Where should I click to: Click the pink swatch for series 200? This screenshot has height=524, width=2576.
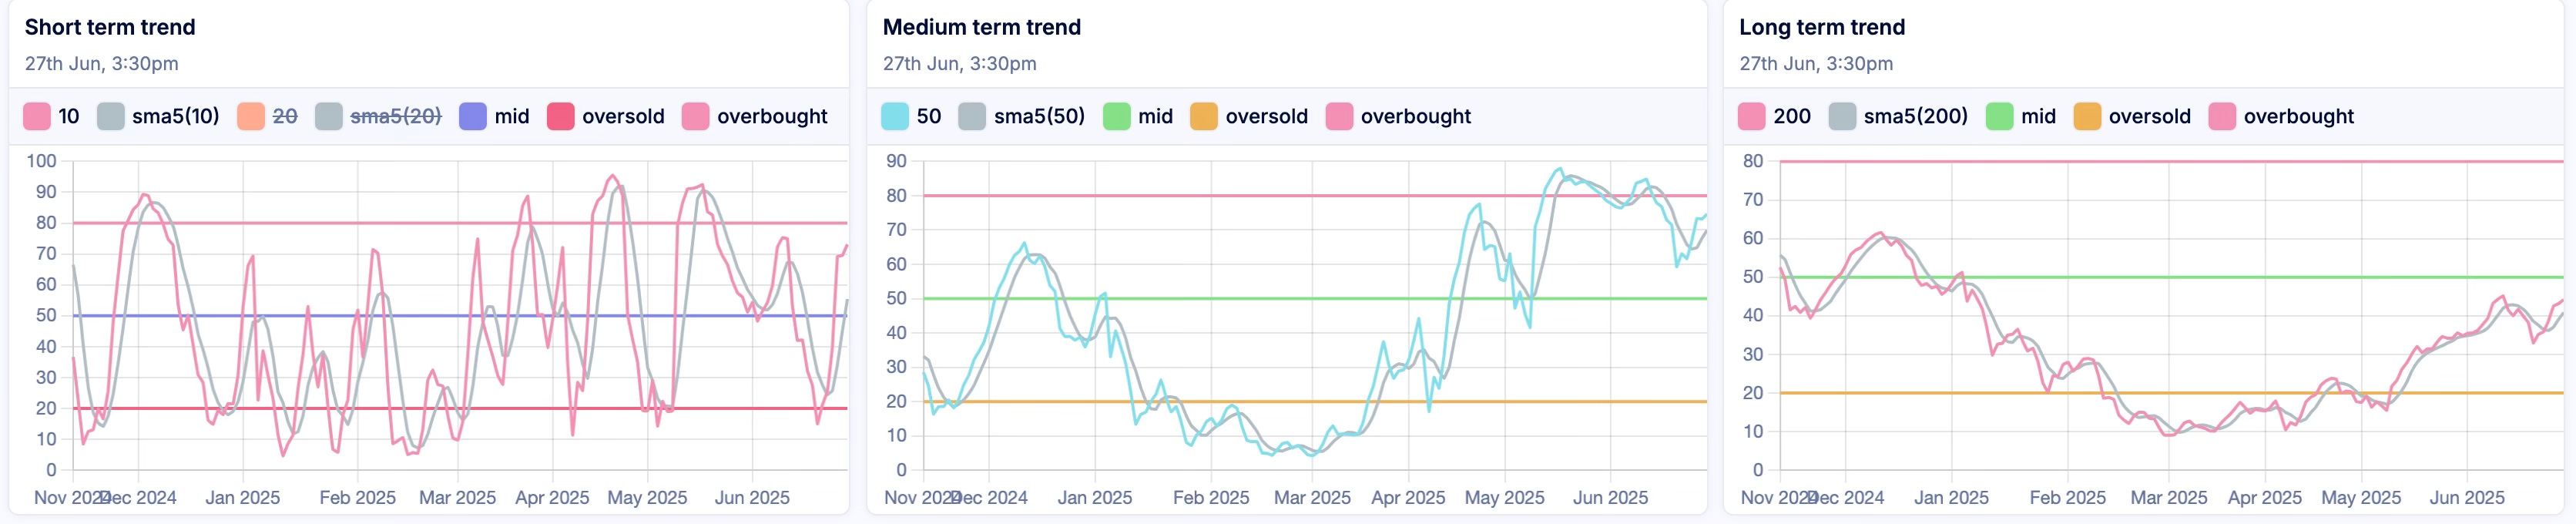[x=1752, y=116]
